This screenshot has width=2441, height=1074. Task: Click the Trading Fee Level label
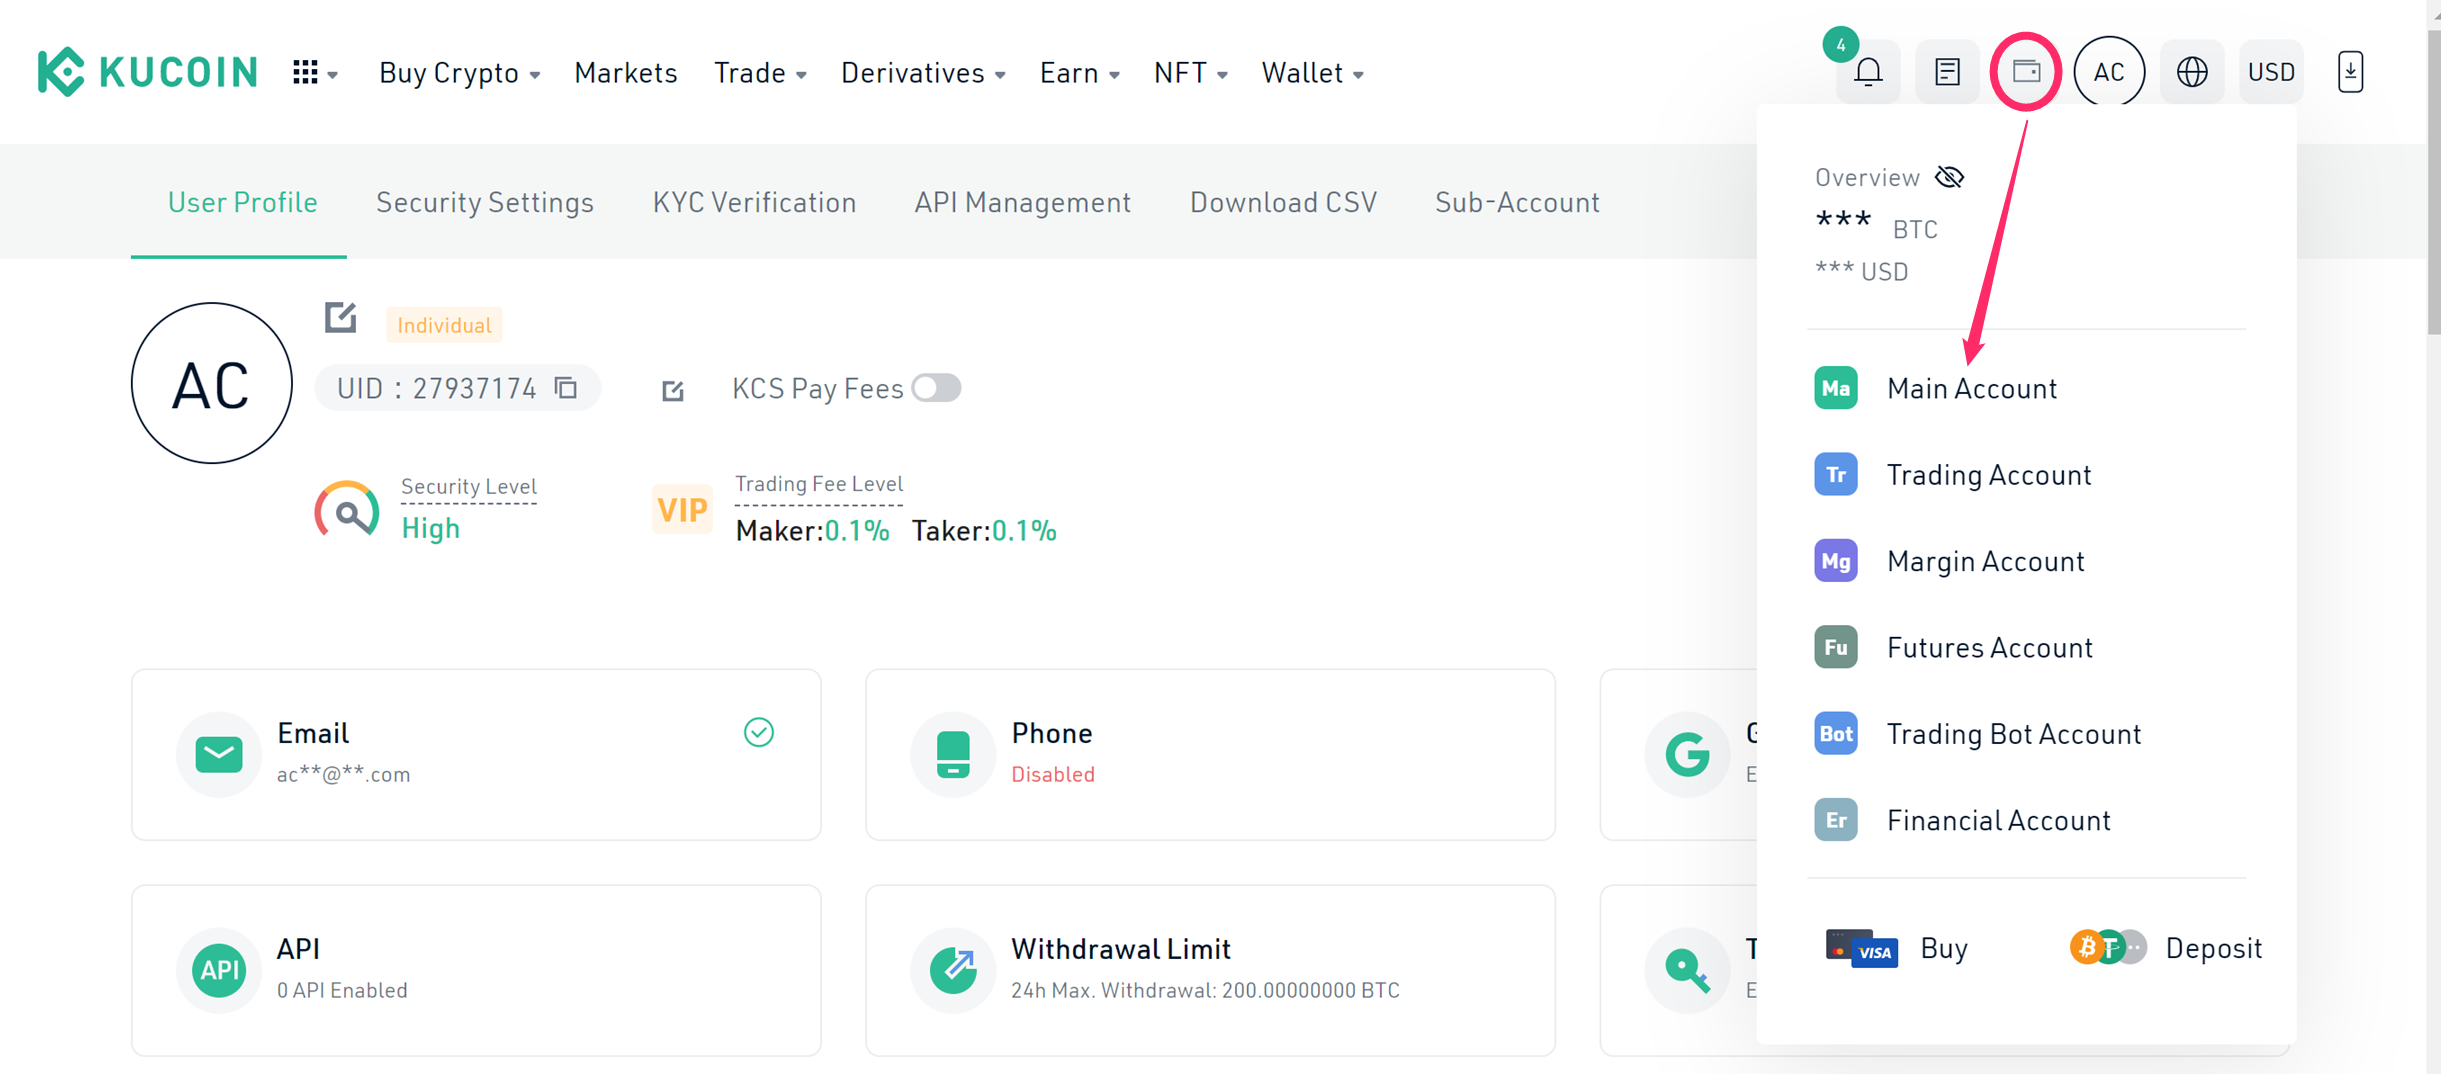pyautogui.click(x=818, y=483)
